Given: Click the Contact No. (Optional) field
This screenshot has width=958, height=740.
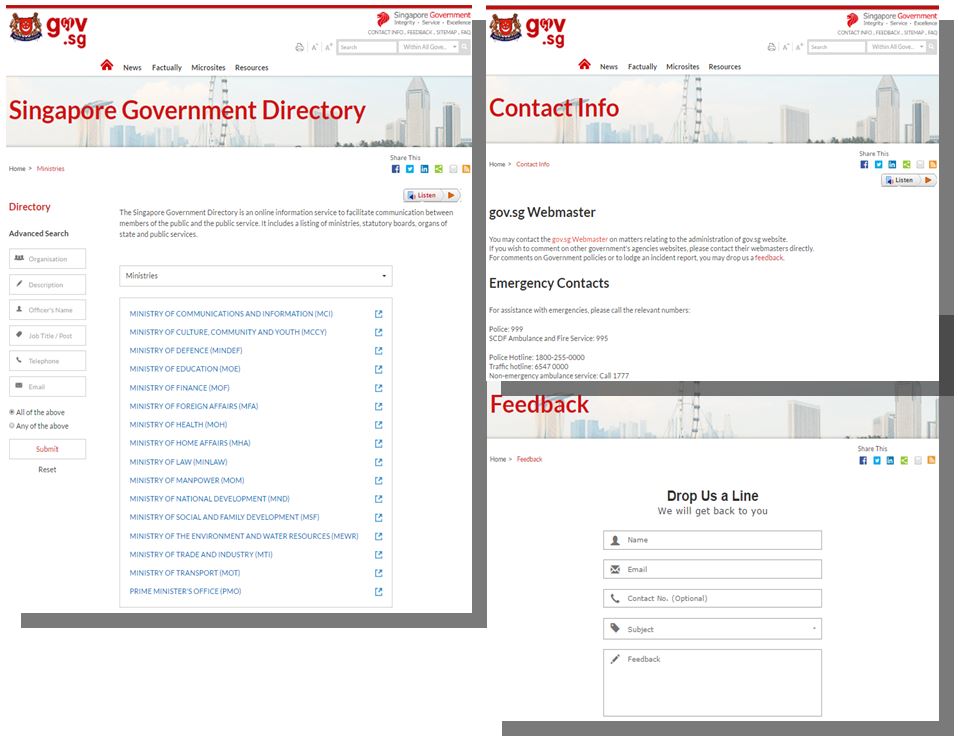Looking at the screenshot, I should pos(712,599).
